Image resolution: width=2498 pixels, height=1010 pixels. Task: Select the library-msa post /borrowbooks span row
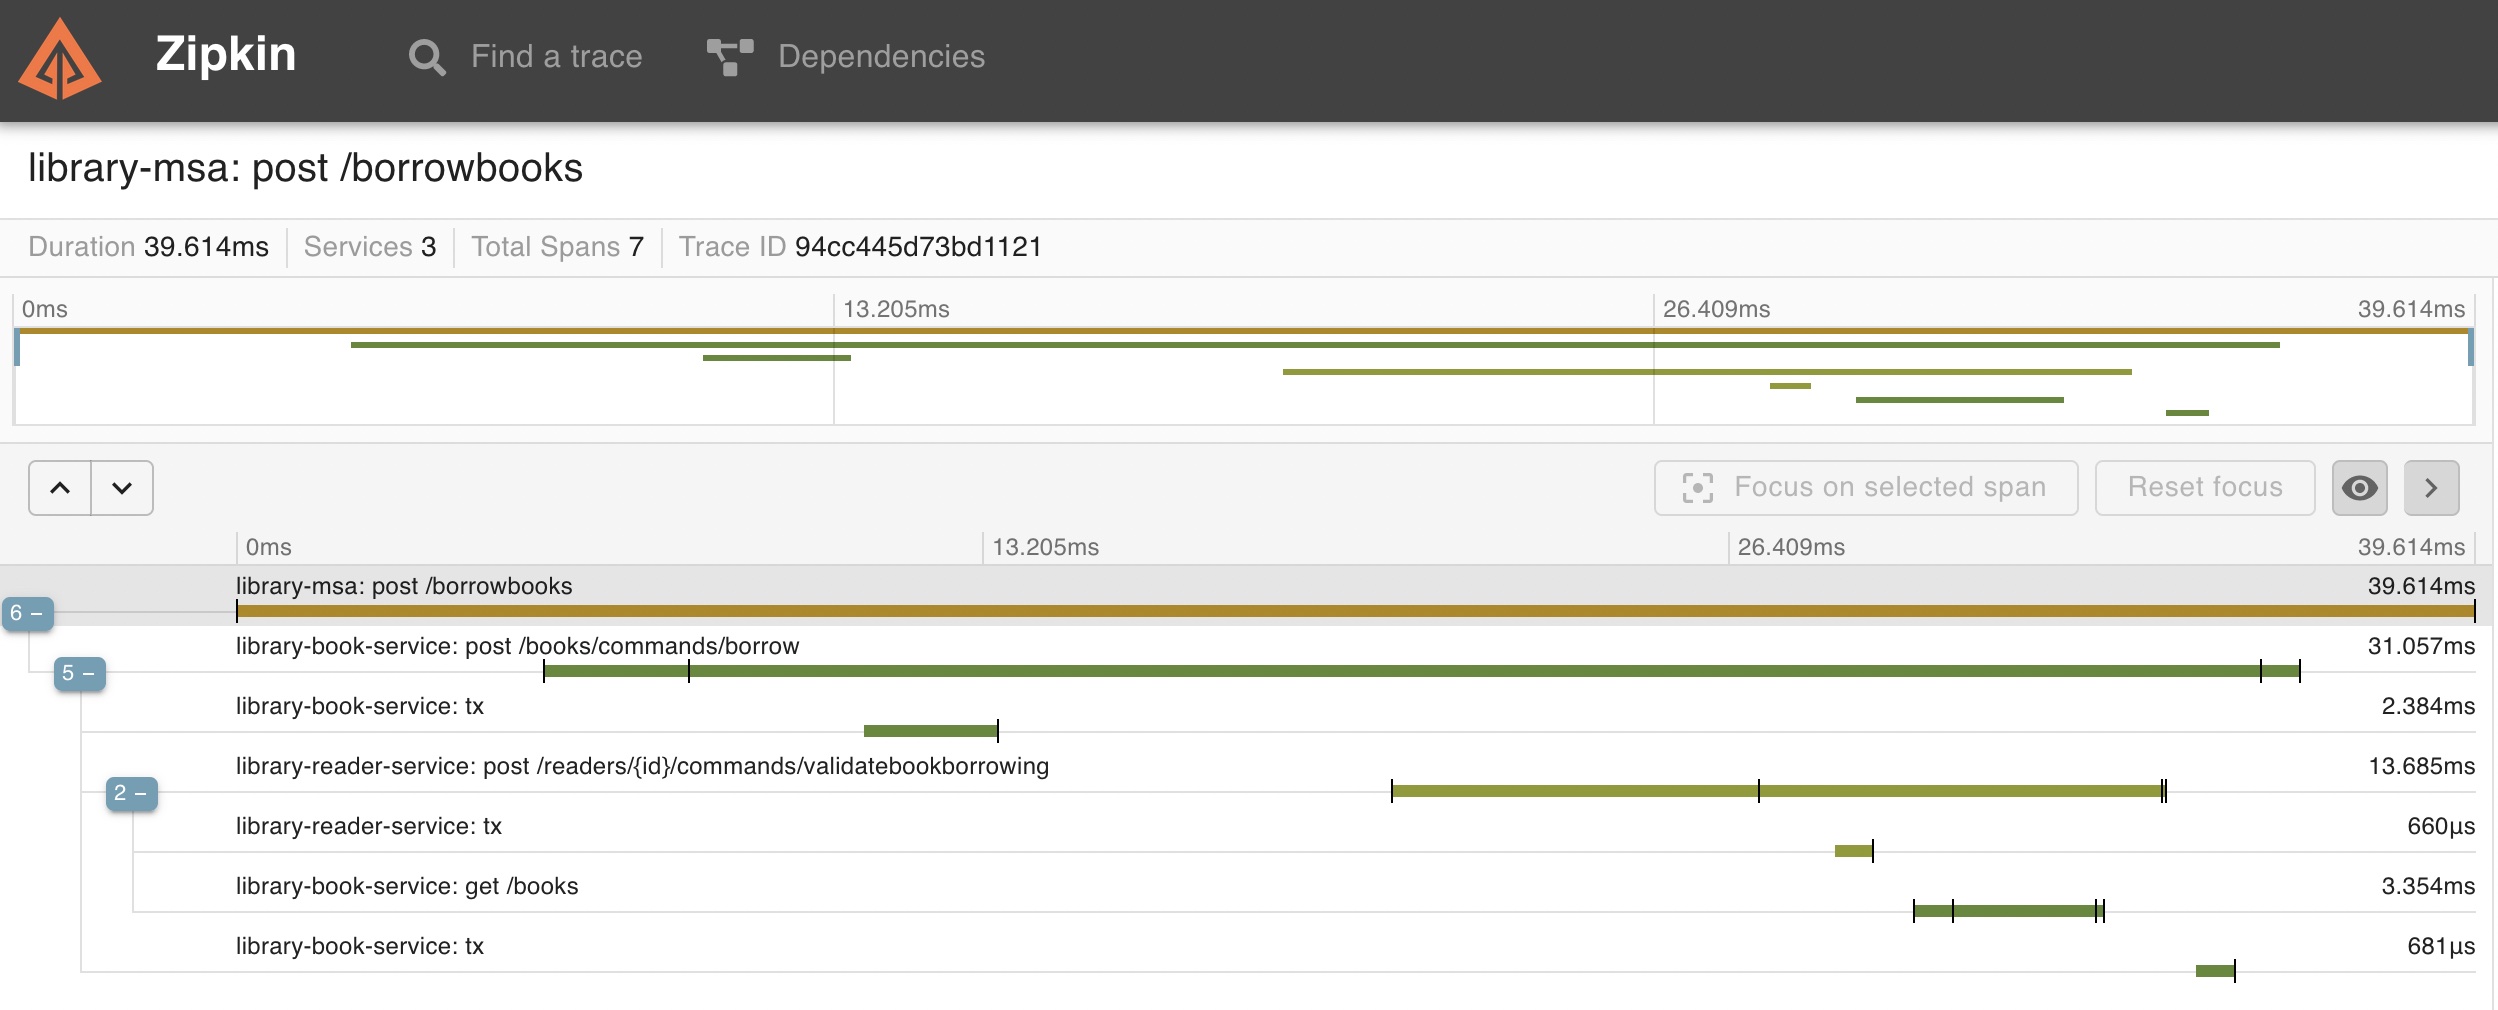(1246, 596)
